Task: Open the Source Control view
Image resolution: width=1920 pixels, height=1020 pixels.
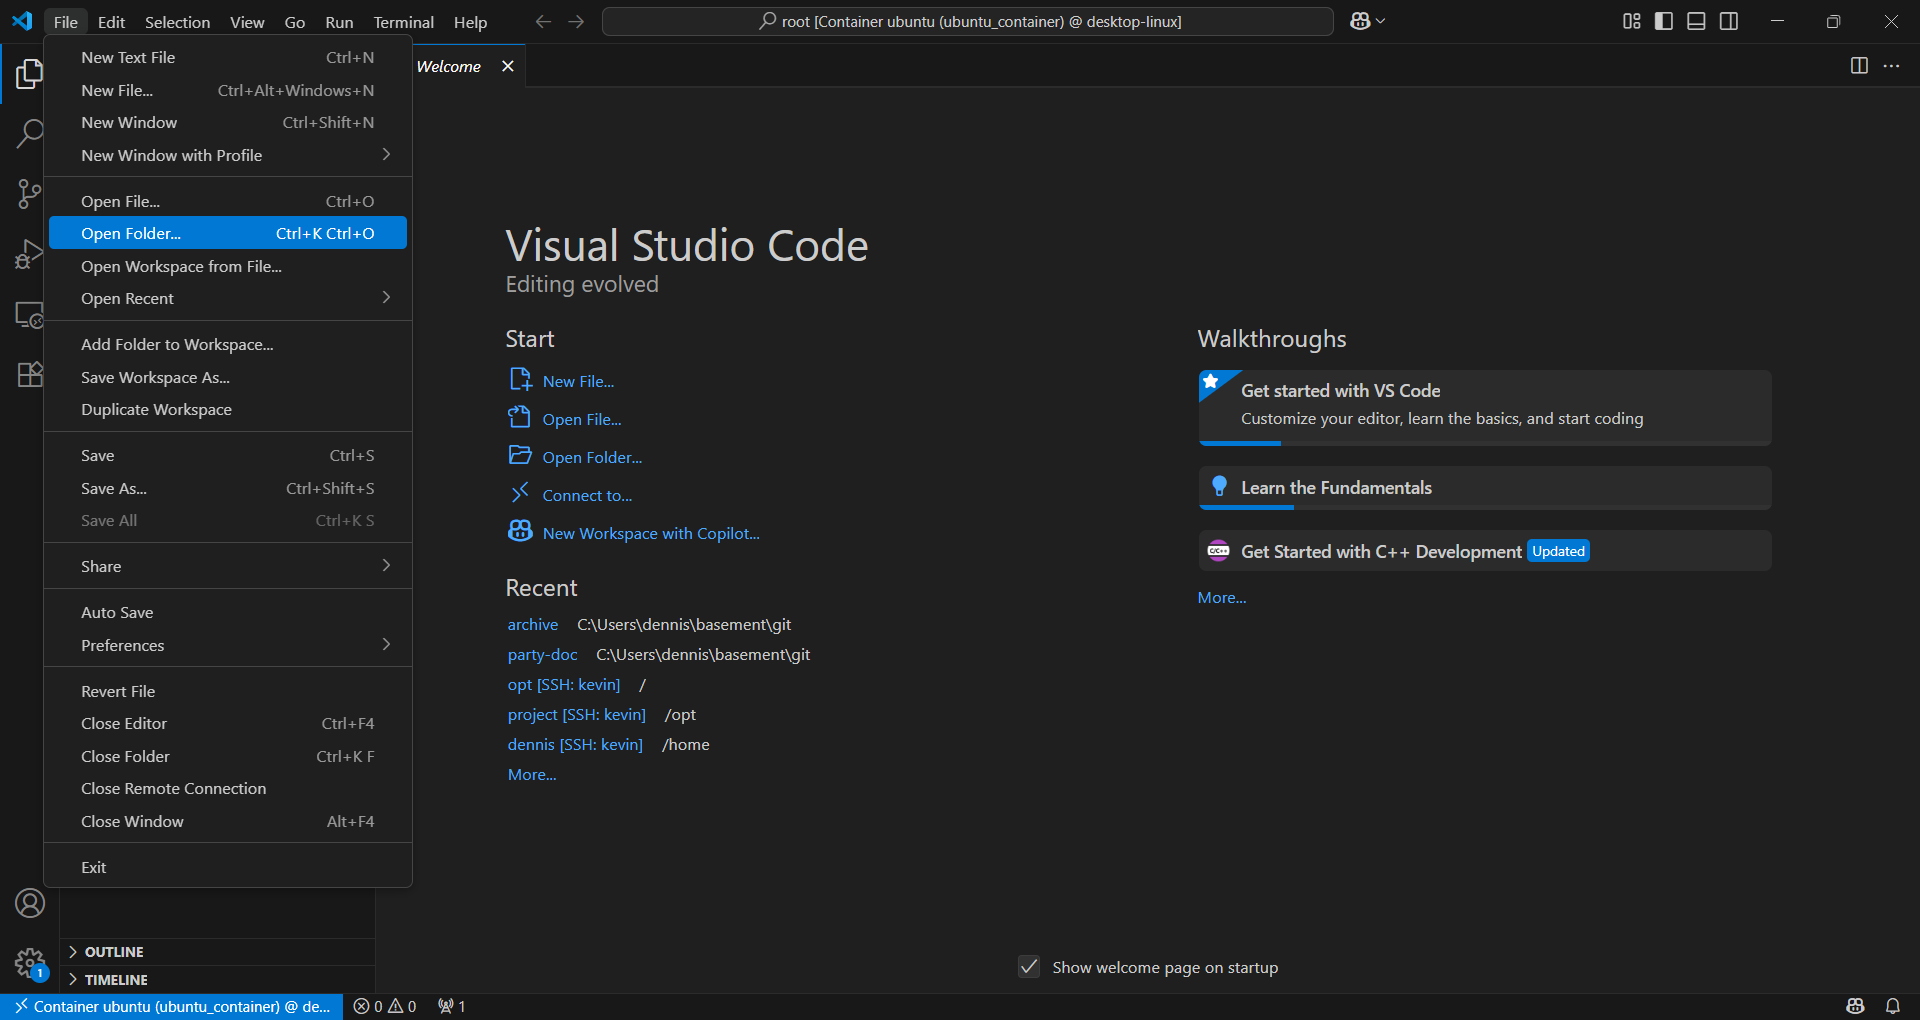Action: pyautogui.click(x=30, y=194)
